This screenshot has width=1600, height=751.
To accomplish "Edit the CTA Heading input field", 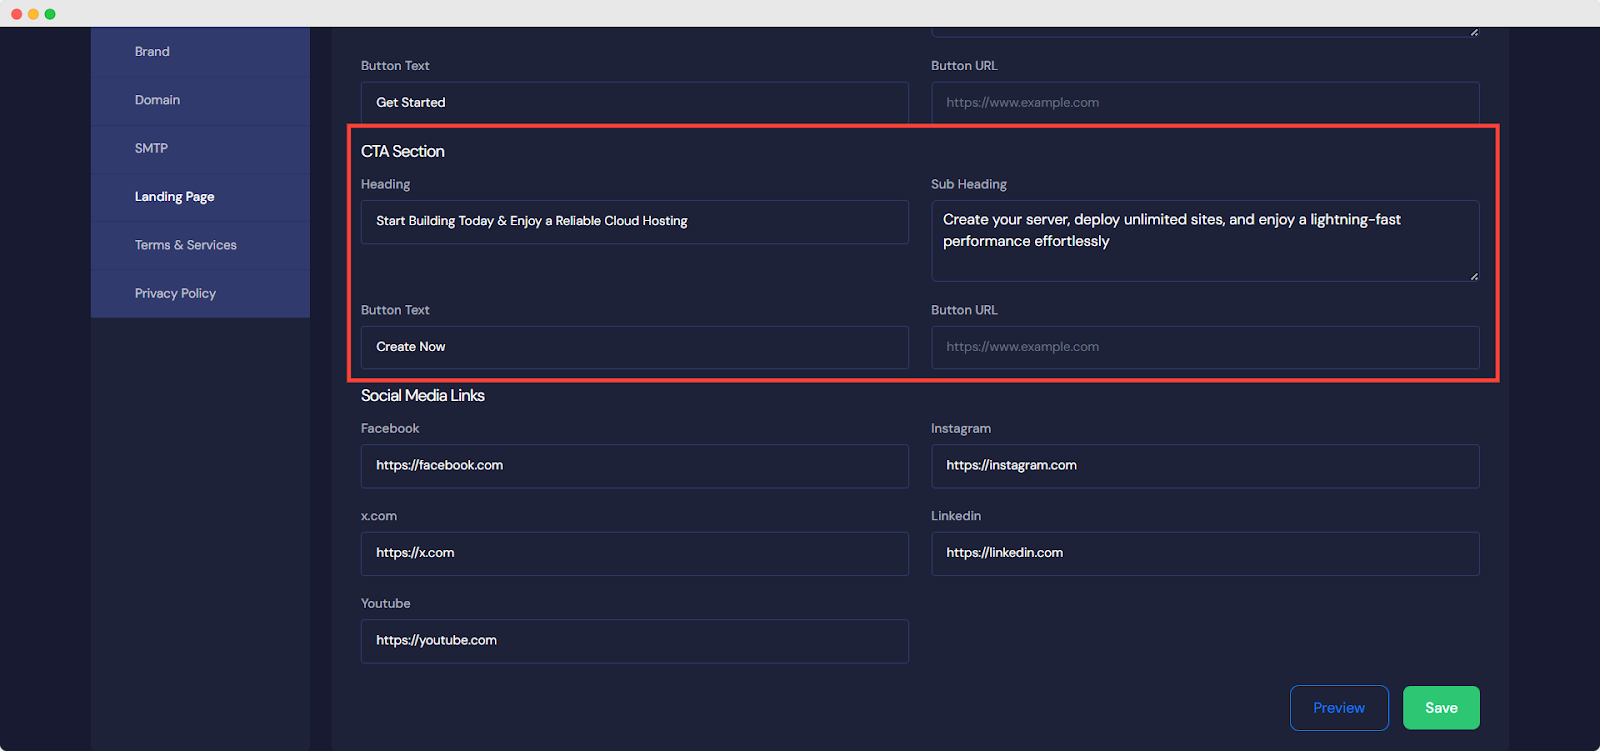I will (635, 222).
